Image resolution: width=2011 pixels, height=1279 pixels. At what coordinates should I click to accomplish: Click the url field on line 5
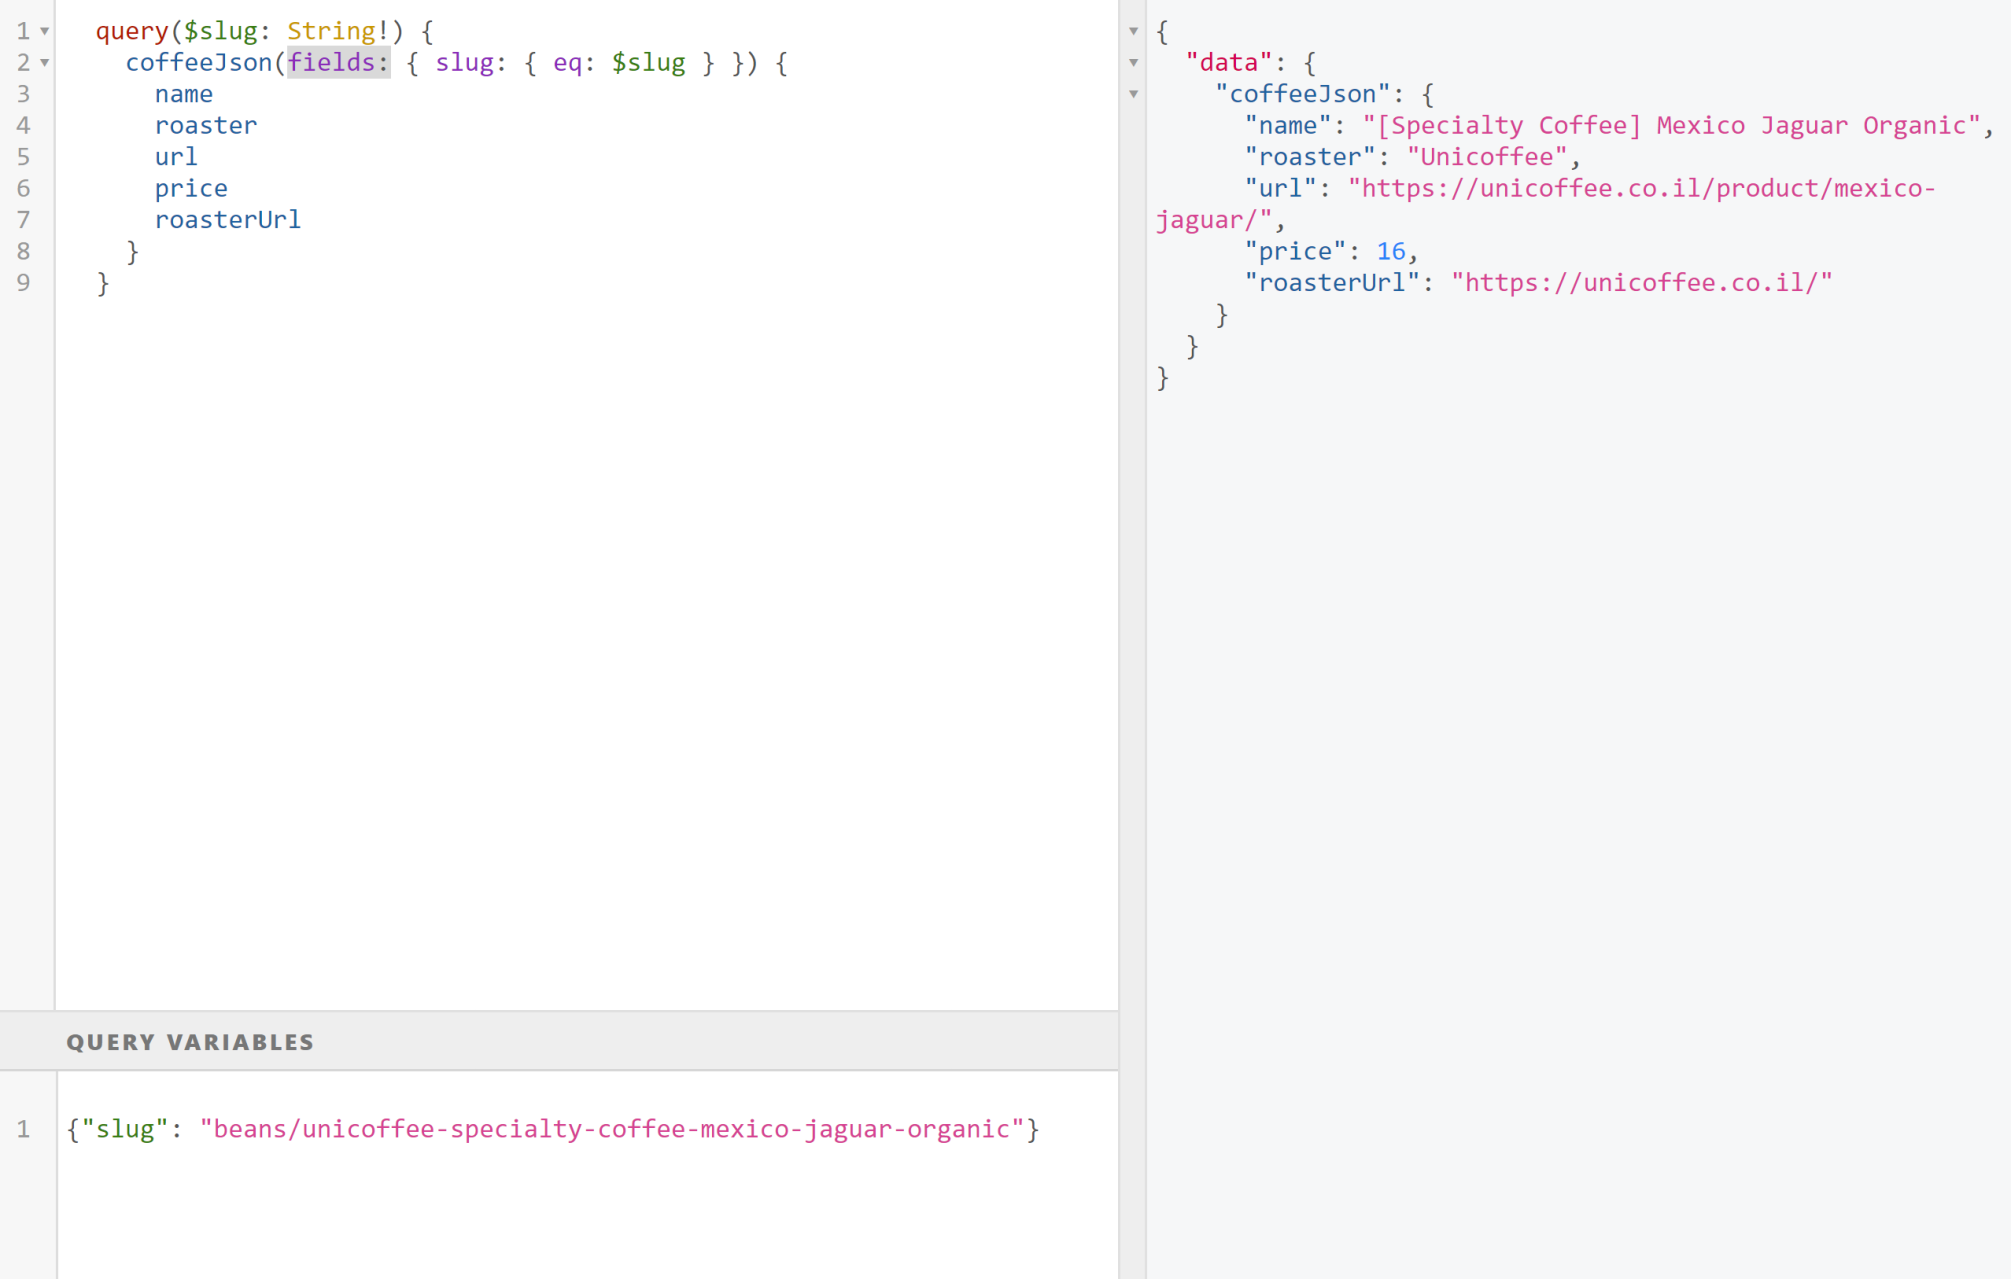tap(176, 157)
